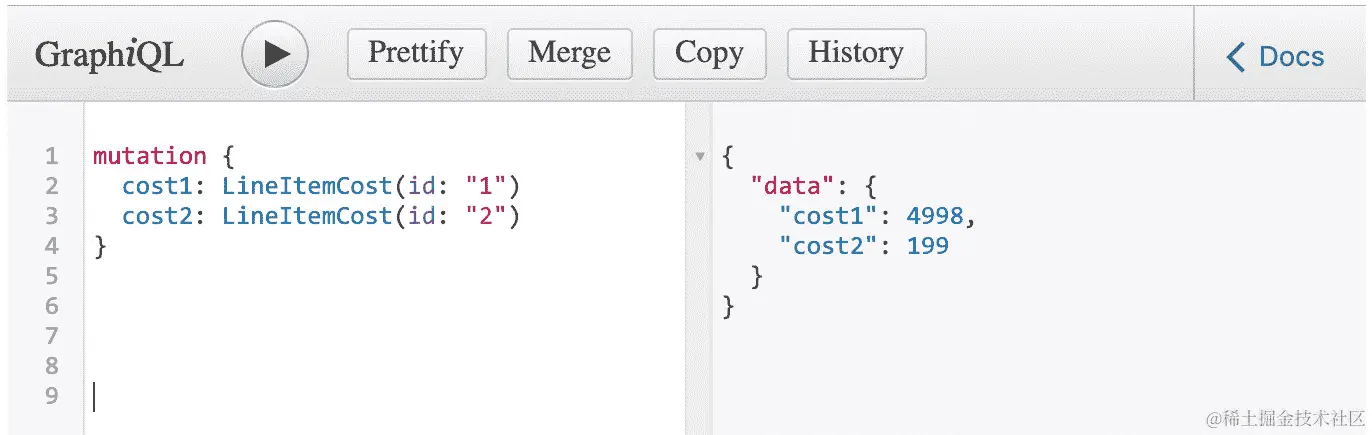Click LineItemCost field on line 2
Image resolution: width=1372 pixels, height=435 pixels.
coord(307,186)
